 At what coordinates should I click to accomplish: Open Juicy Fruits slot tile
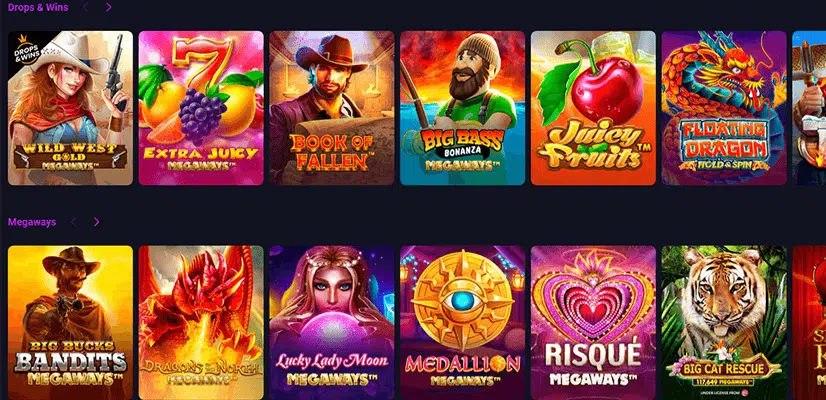[x=593, y=108]
